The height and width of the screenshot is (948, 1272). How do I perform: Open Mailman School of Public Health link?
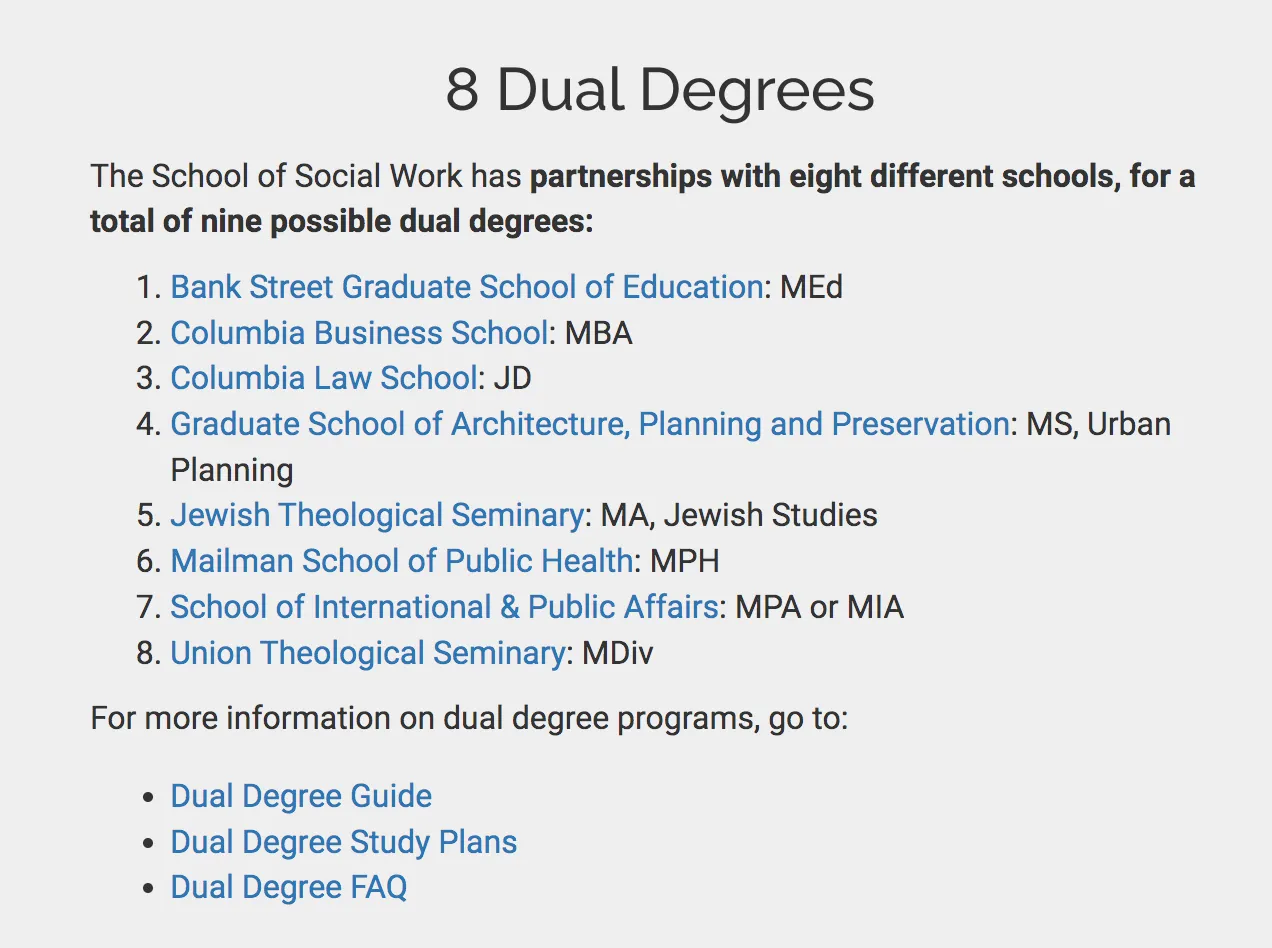401,561
